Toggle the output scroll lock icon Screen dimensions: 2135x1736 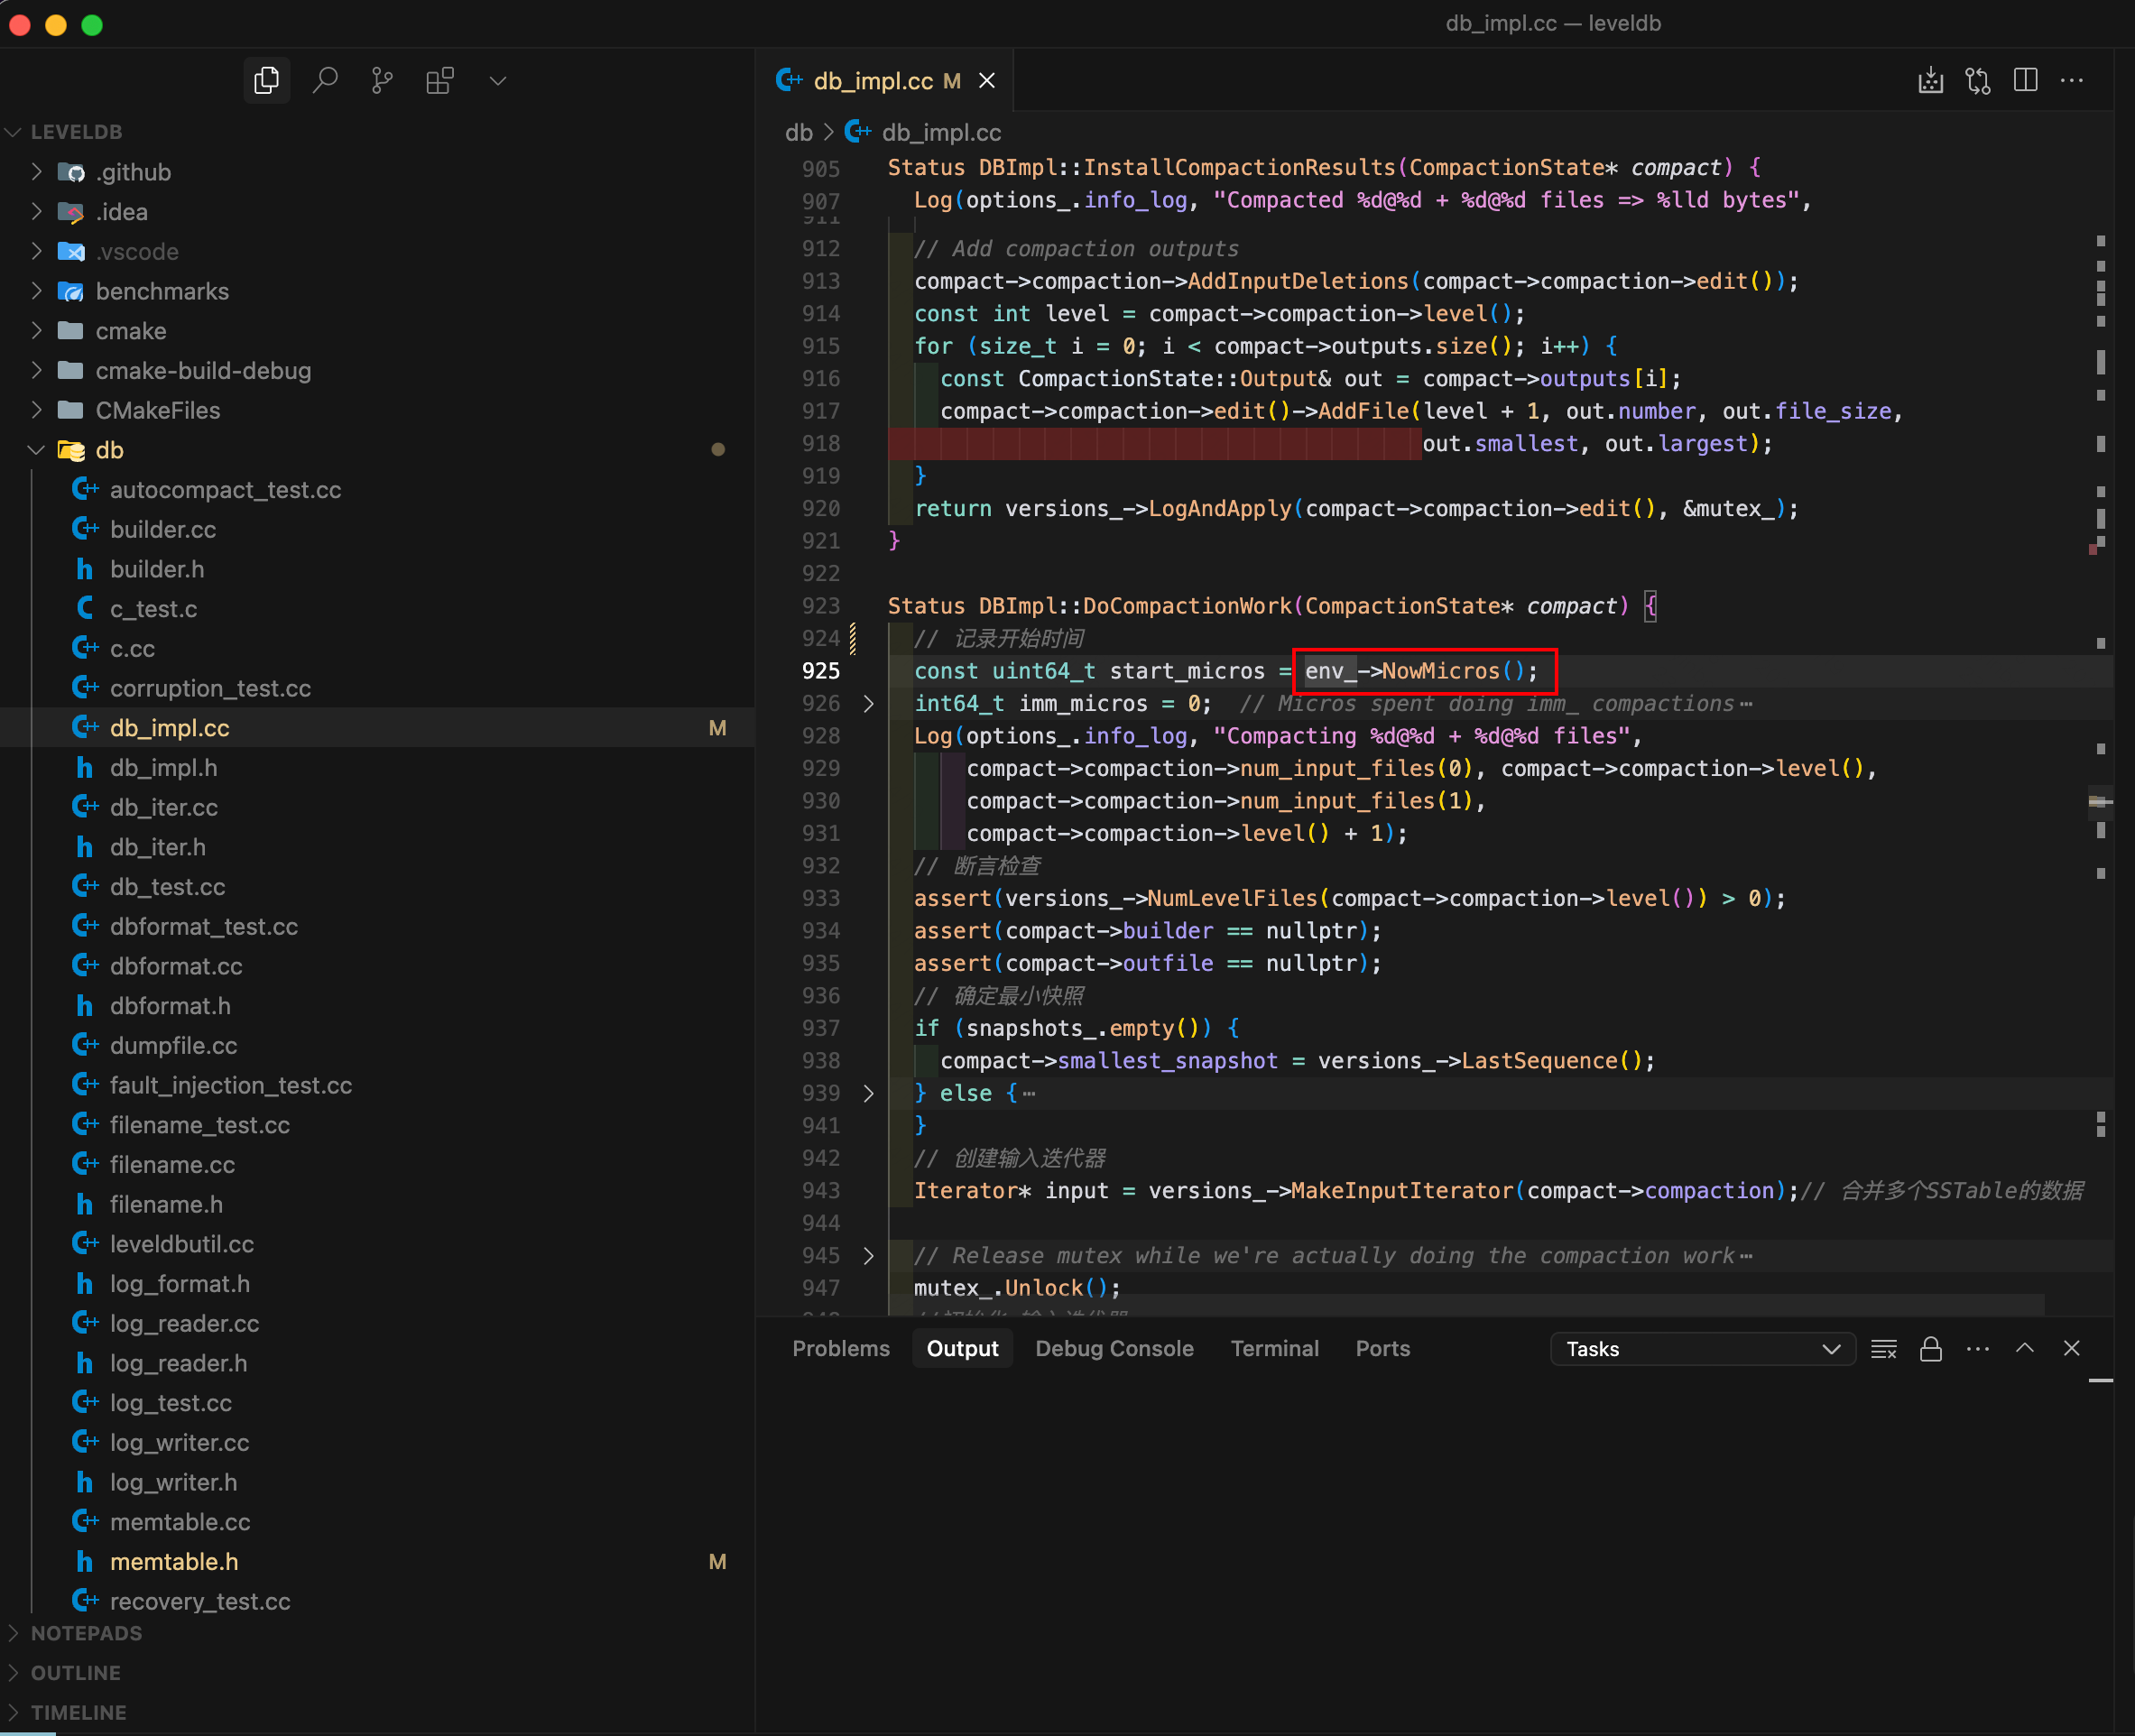coord(1930,1349)
